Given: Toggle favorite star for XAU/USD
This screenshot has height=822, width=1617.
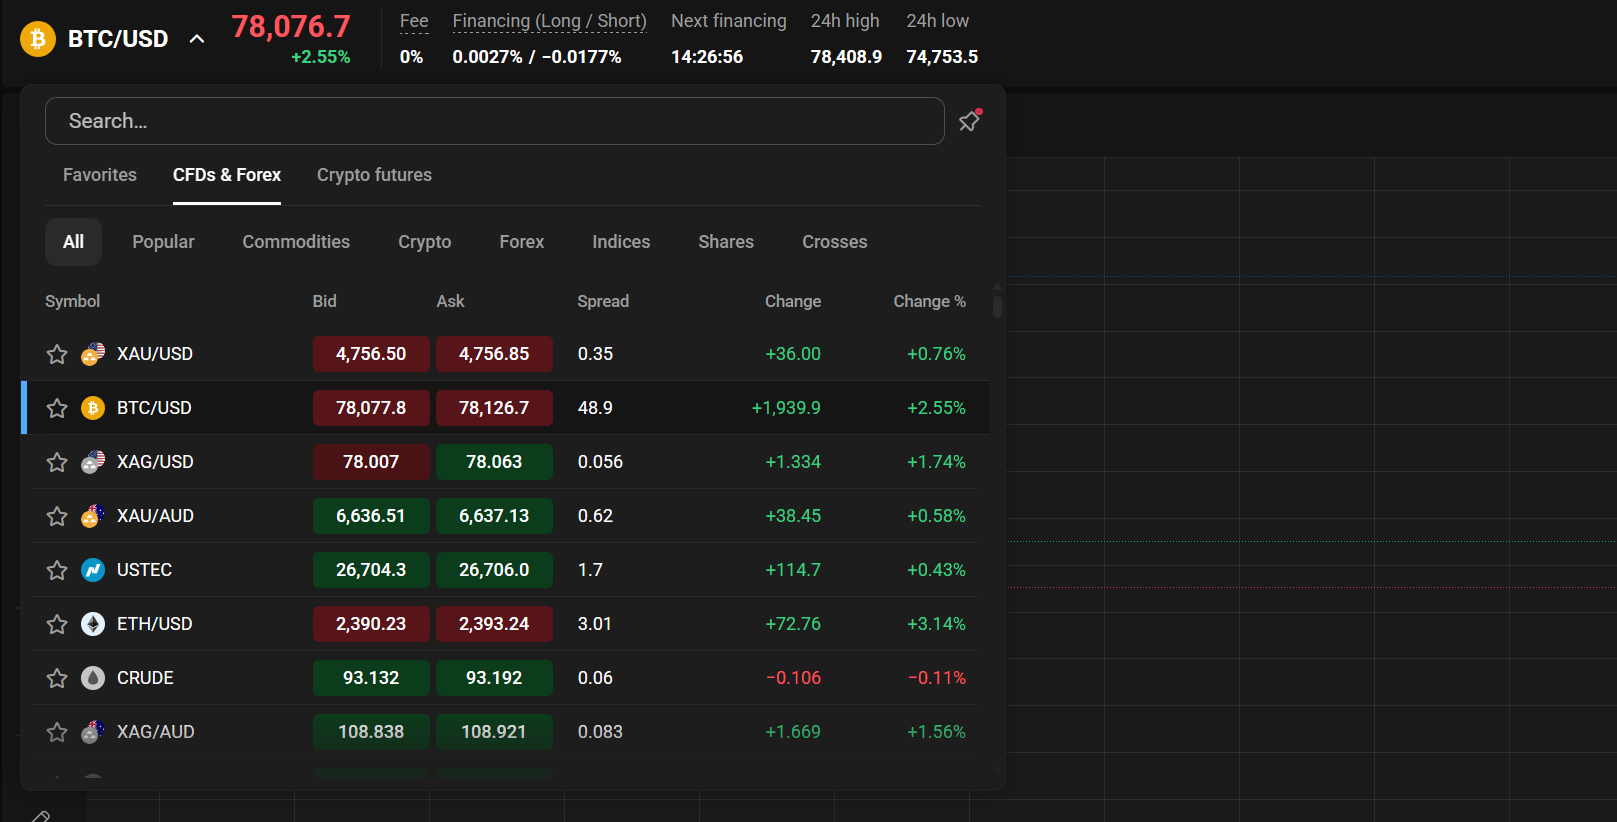Looking at the screenshot, I should click(57, 354).
